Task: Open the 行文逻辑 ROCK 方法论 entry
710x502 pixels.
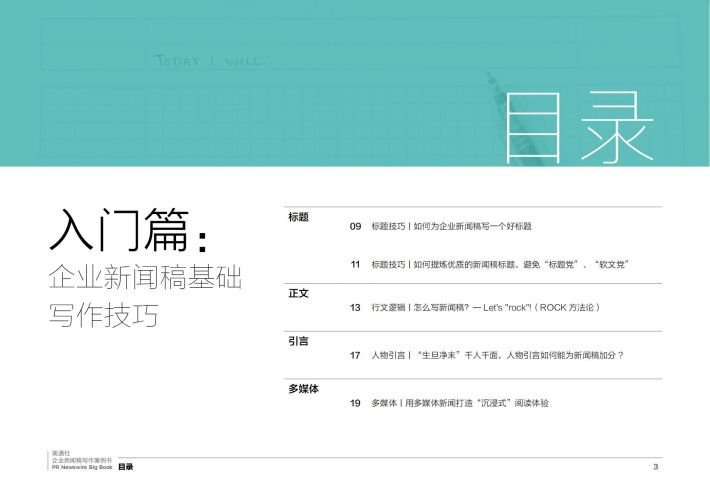Action: click(x=484, y=307)
